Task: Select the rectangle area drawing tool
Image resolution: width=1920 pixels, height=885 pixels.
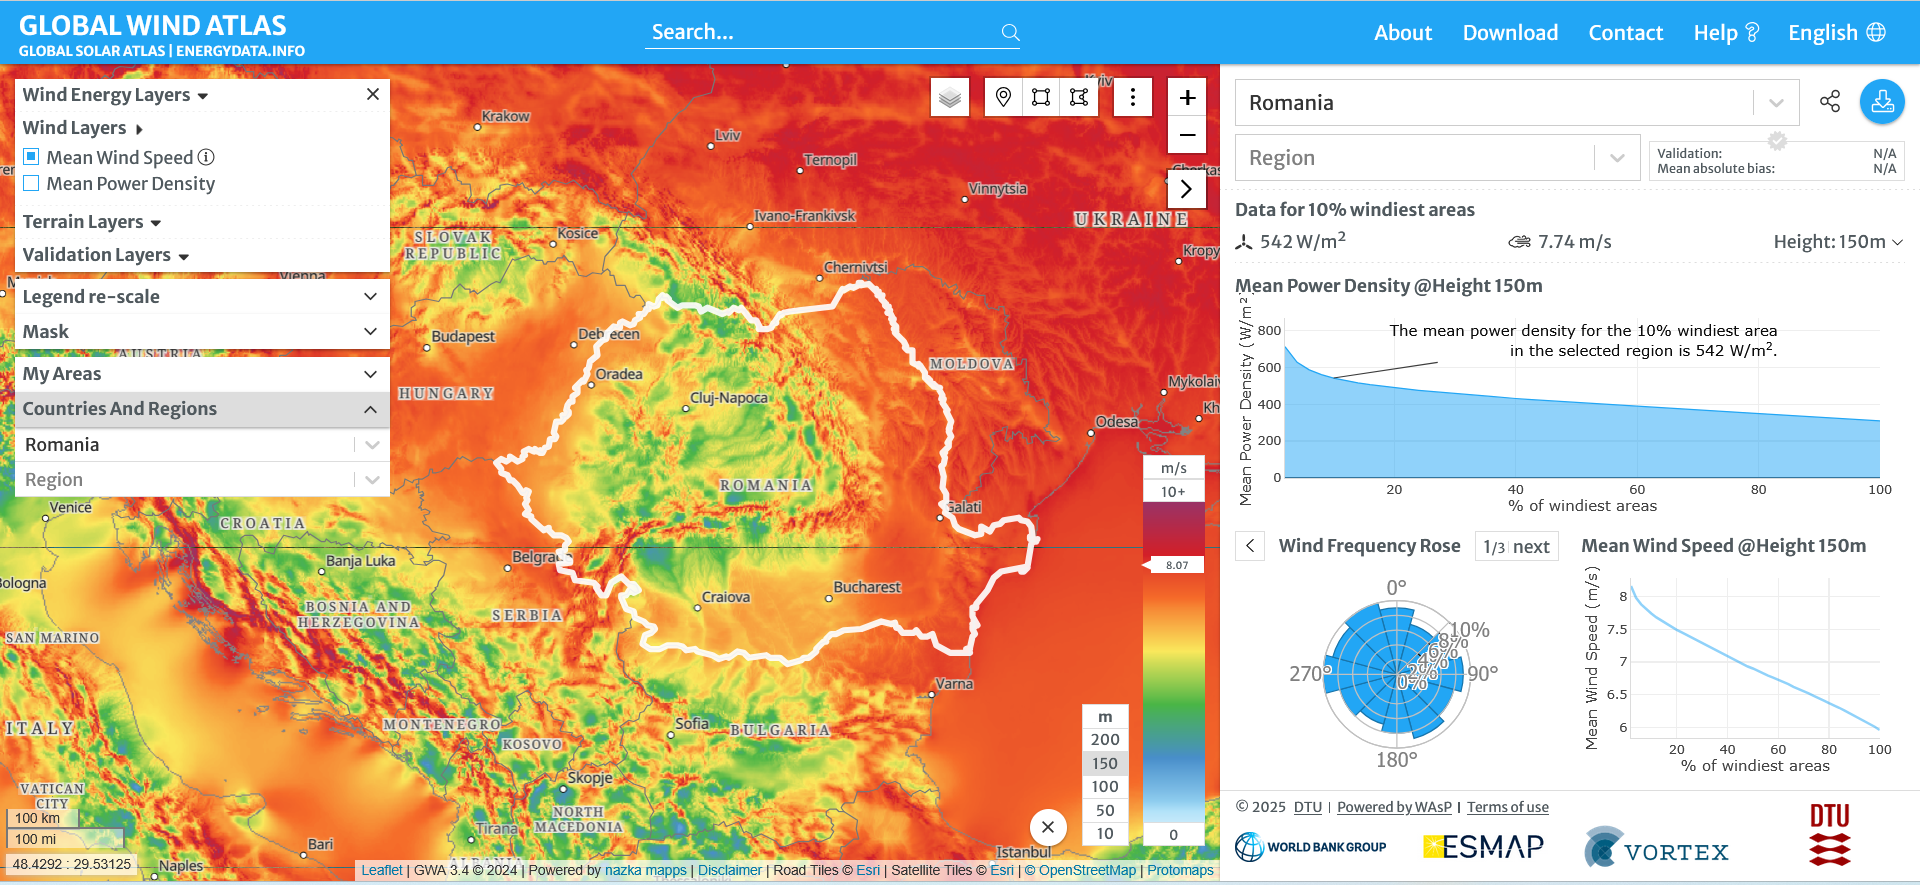Action: coord(1041,97)
